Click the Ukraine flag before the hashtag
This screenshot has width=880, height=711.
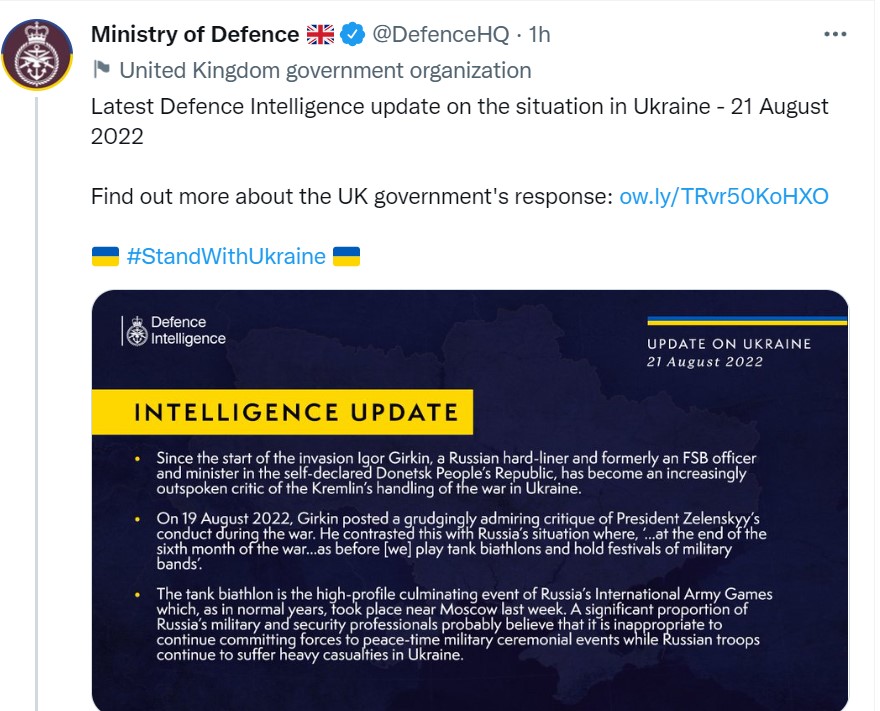click(105, 256)
